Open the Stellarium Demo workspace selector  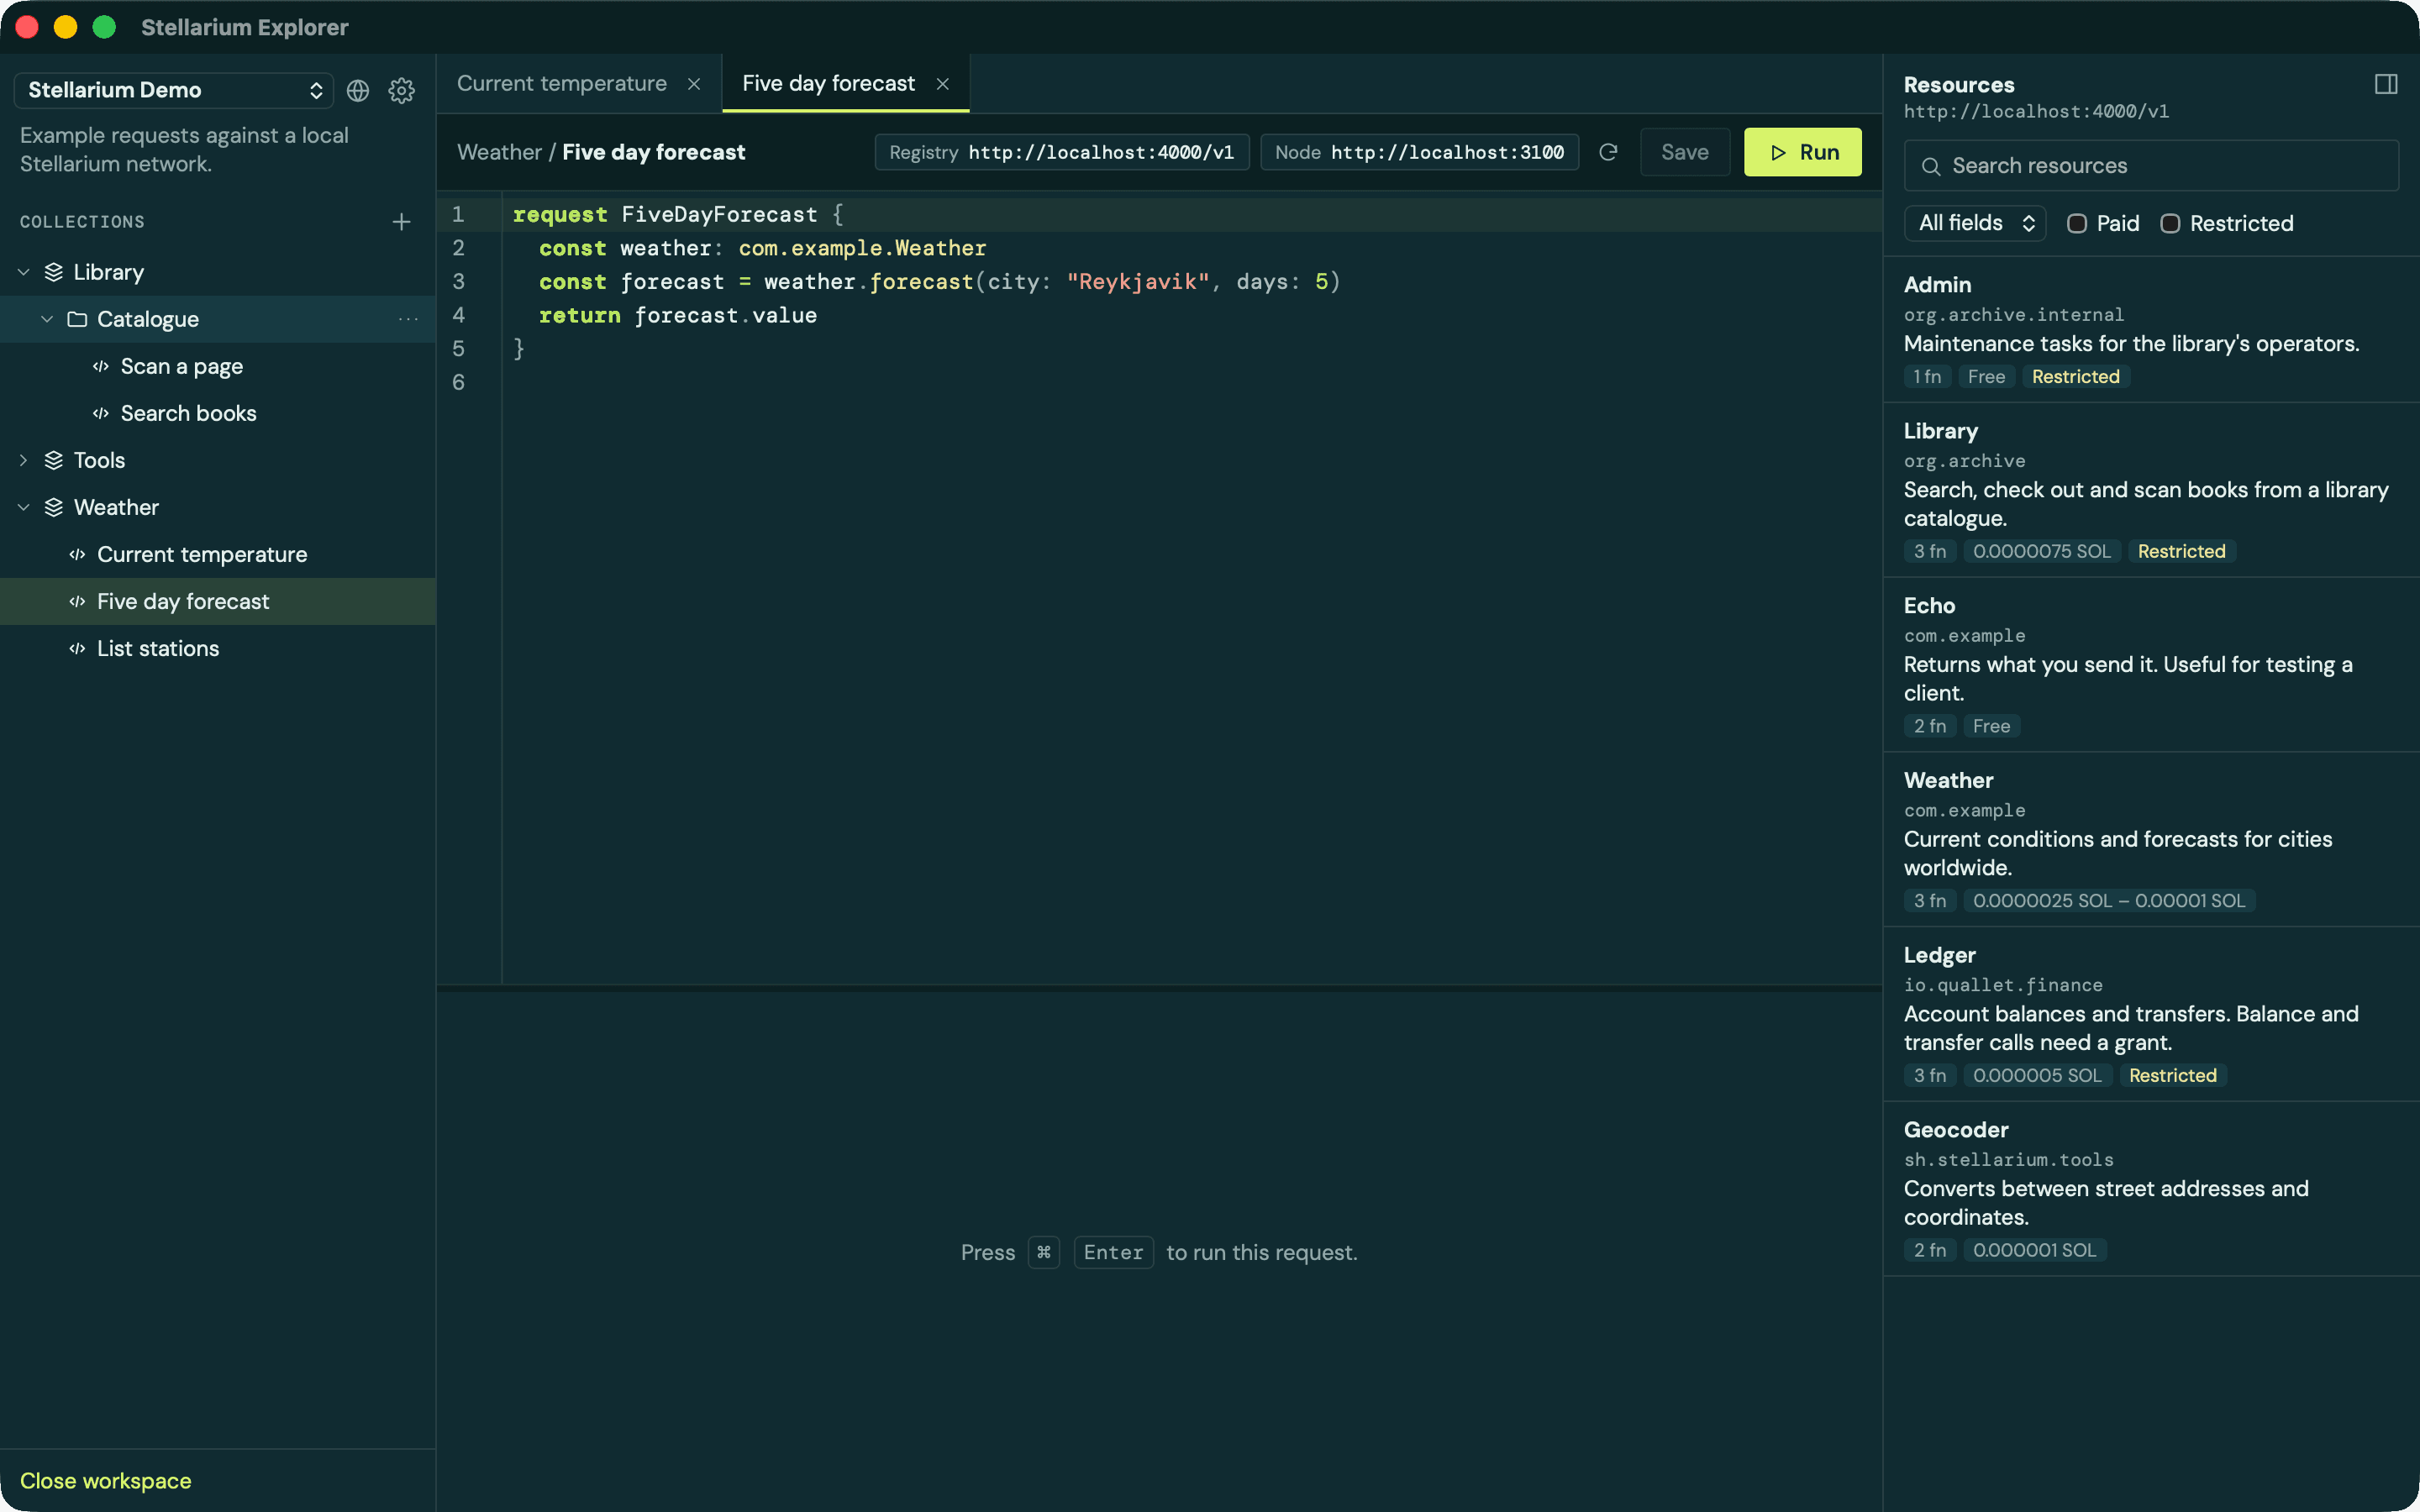(x=174, y=90)
